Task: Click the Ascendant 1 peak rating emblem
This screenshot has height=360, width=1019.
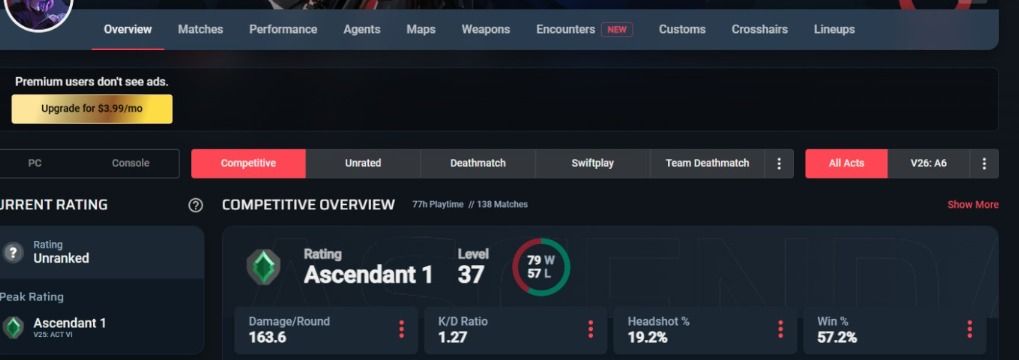Action: (x=13, y=327)
